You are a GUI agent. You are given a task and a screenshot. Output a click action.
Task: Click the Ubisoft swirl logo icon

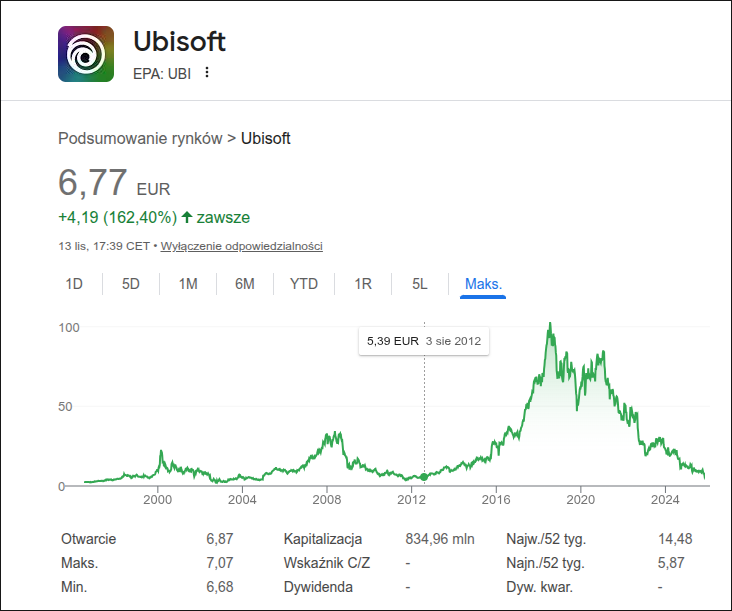point(86,54)
